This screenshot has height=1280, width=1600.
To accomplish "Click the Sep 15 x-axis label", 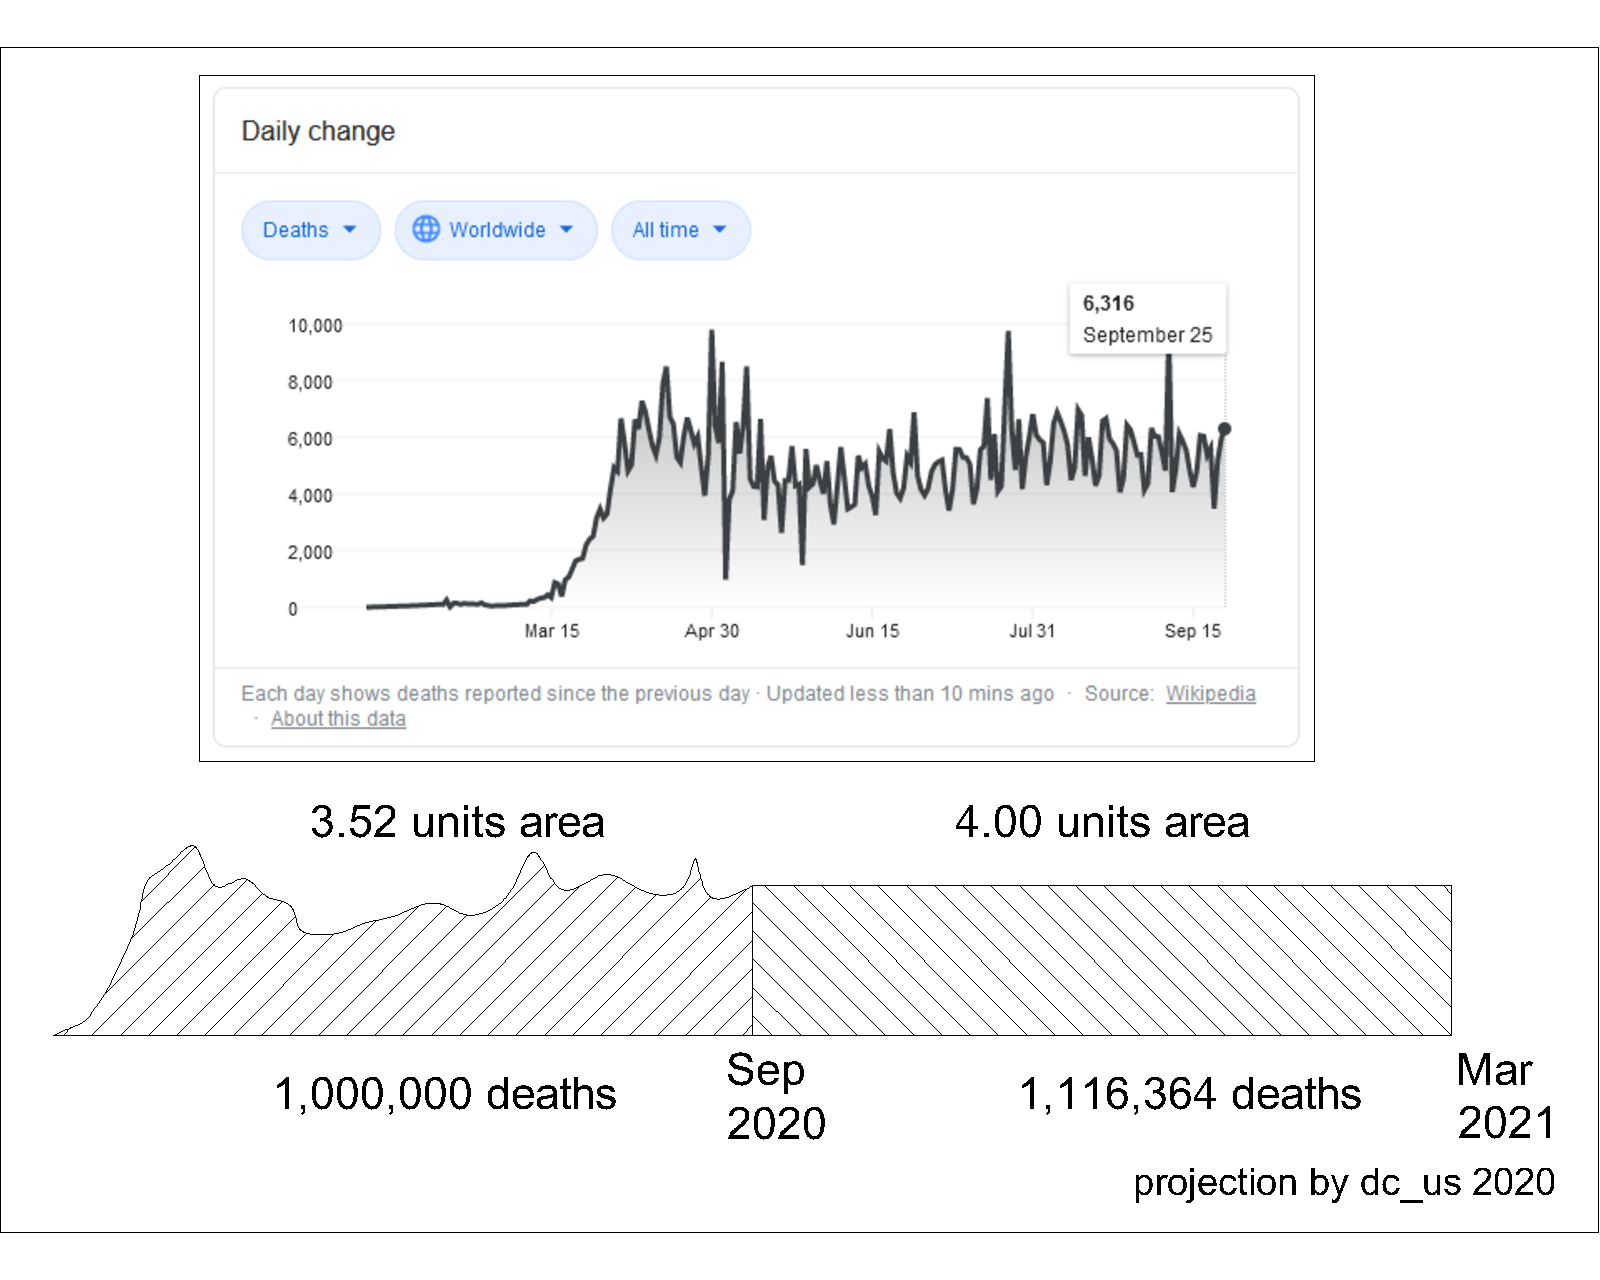I will (1192, 631).
